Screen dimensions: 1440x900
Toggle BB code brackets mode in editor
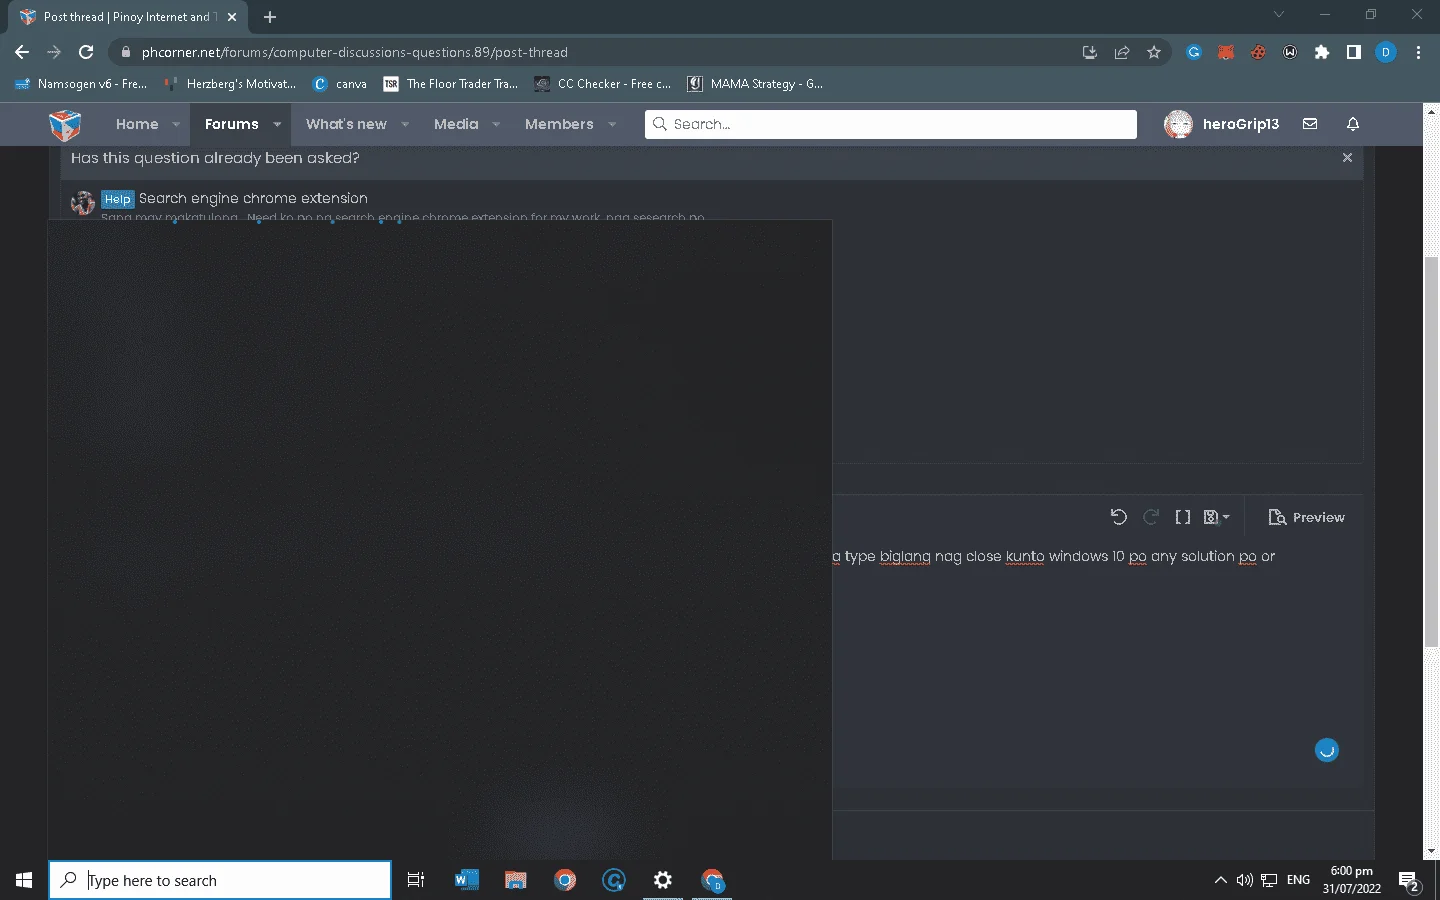pos(1183,517)
